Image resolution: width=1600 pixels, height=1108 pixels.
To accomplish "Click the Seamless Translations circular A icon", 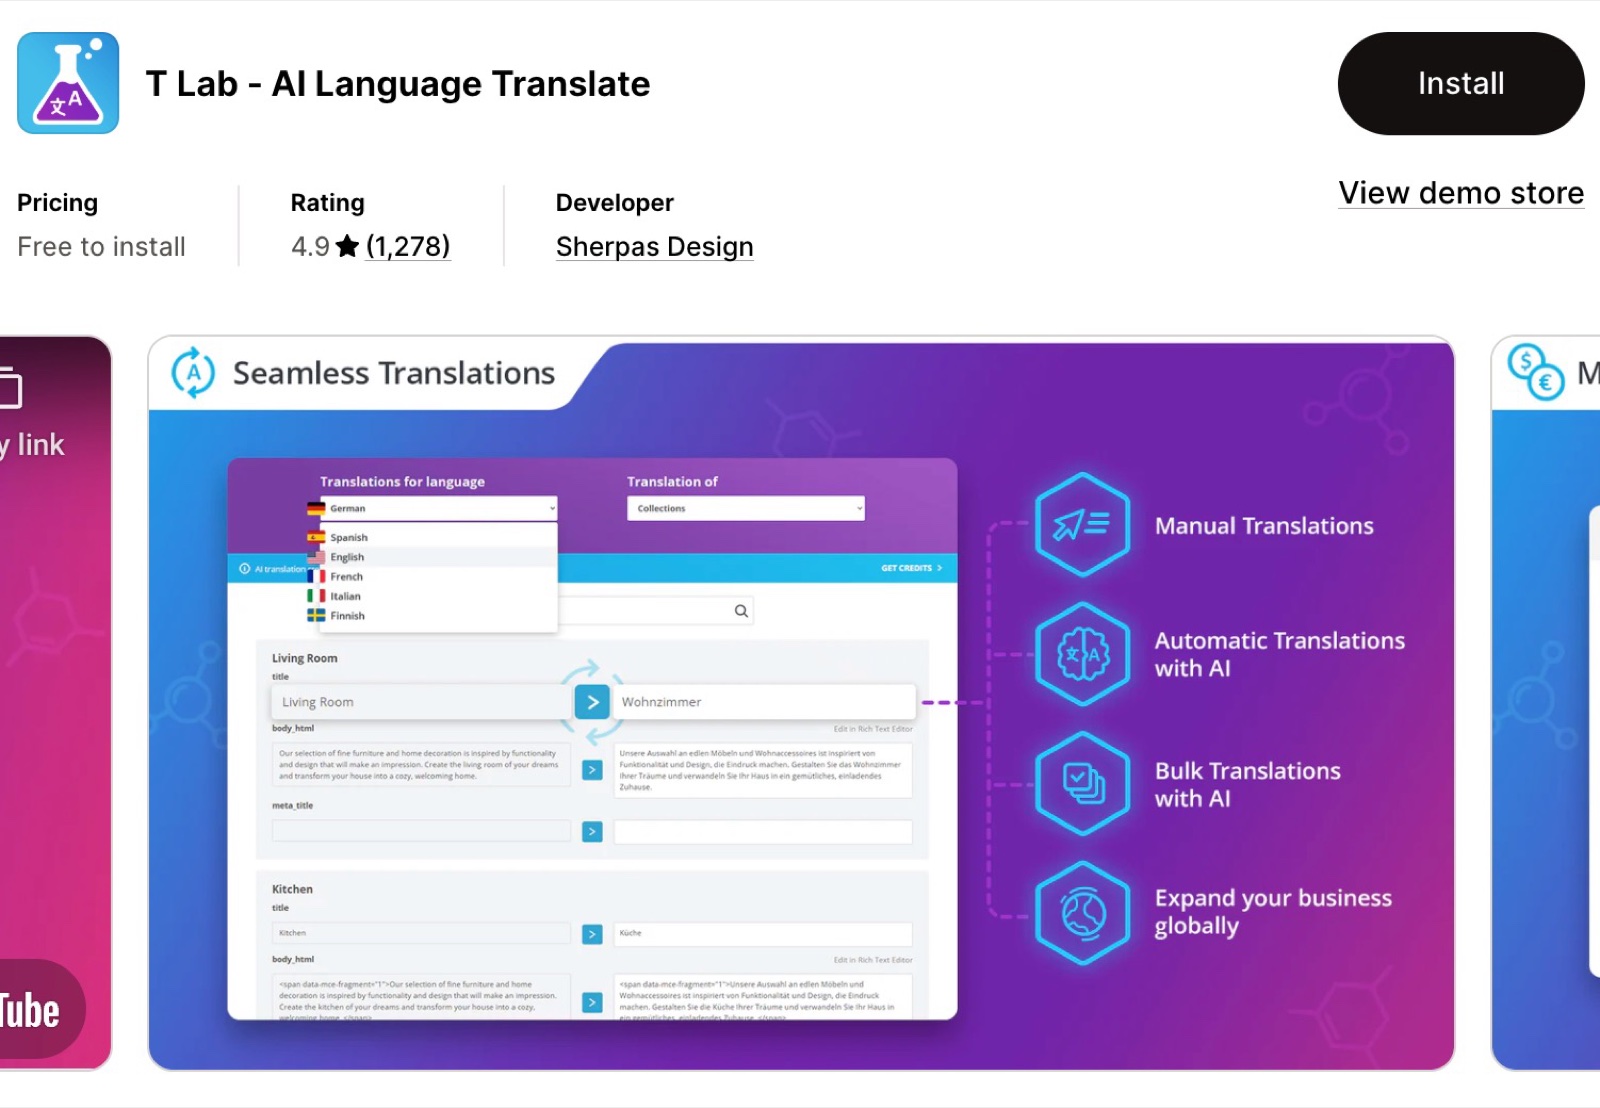I will pyautogui.click(x=193, y=373).
